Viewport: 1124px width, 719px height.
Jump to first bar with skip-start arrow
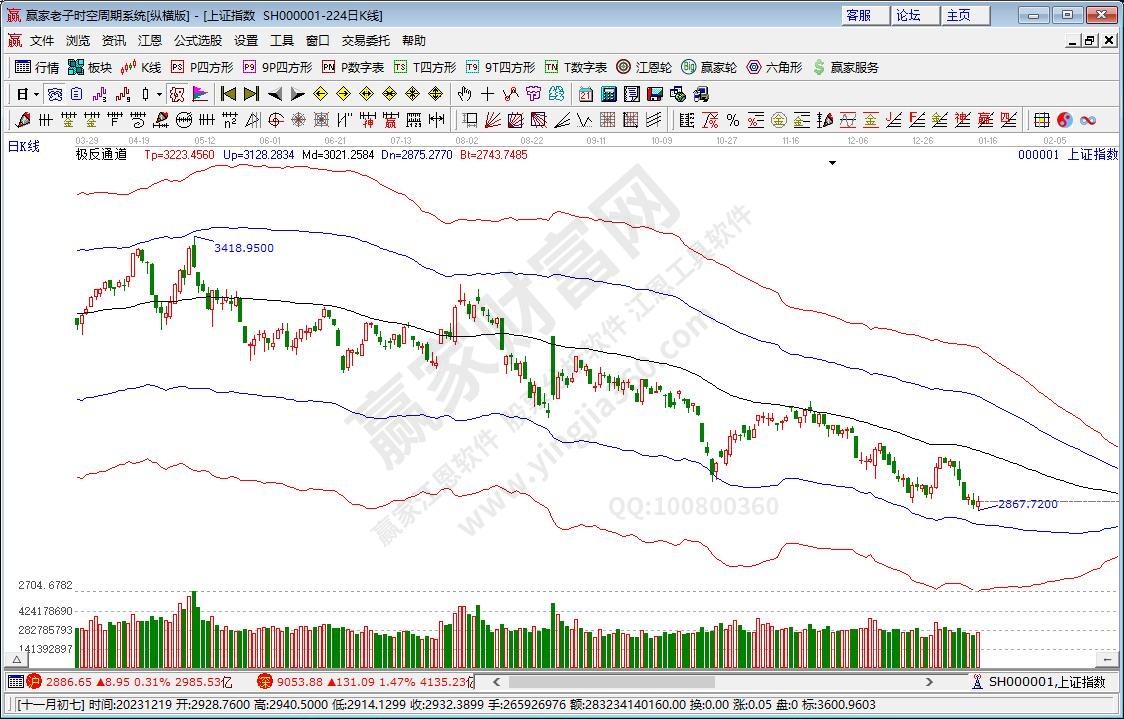point(228,94)
